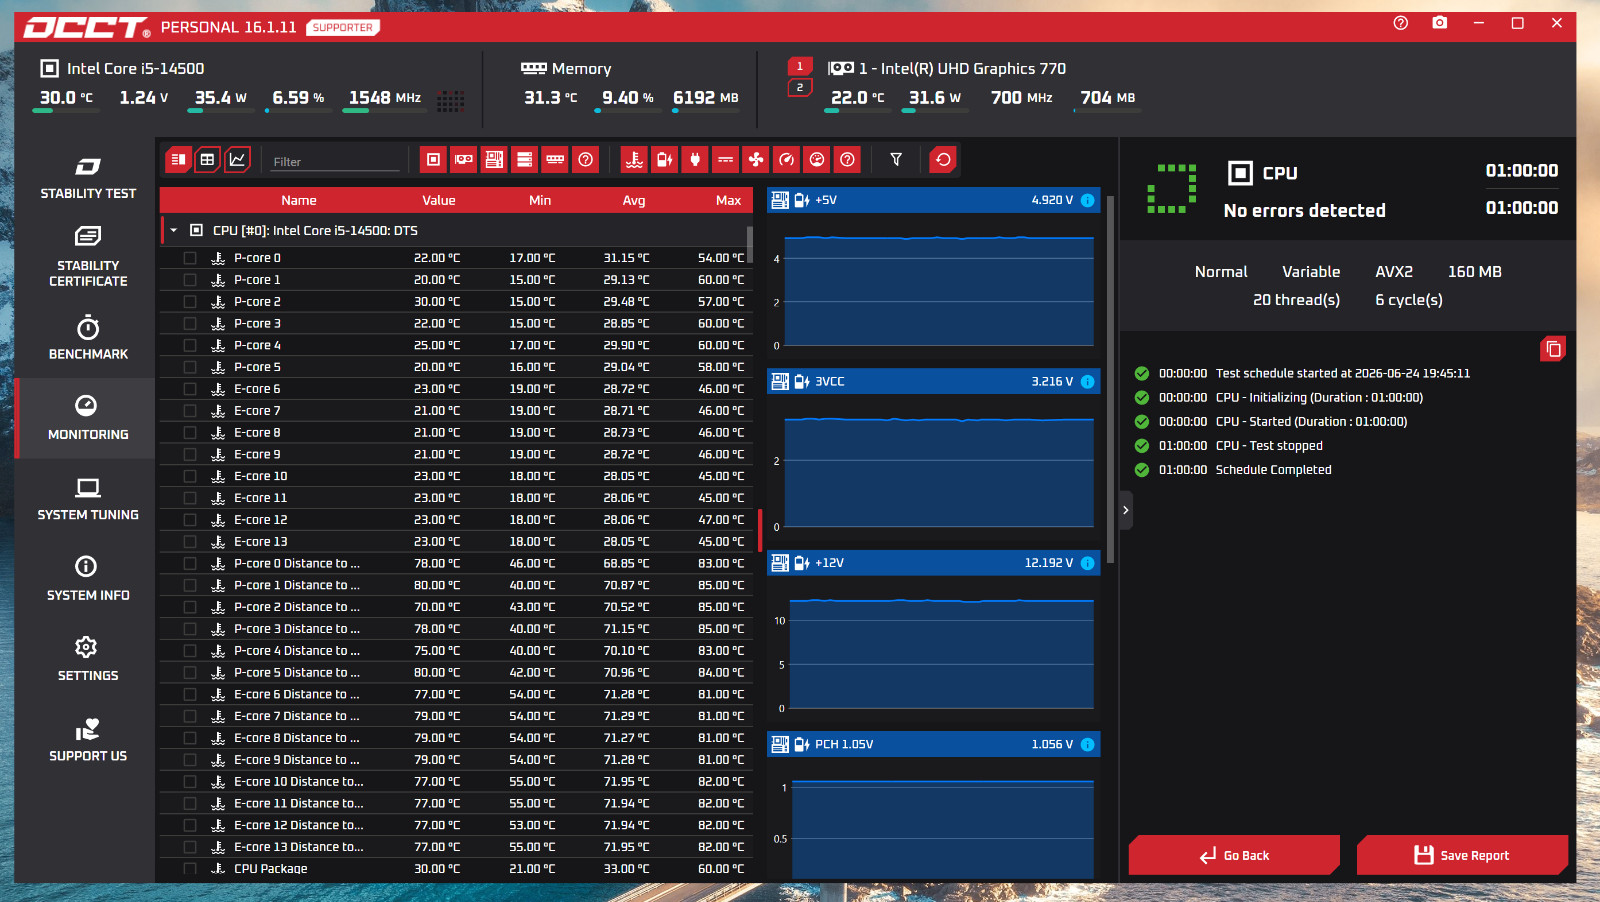Click the +12V graph header
Screen dimensions: 1600x902
(934, 563)
